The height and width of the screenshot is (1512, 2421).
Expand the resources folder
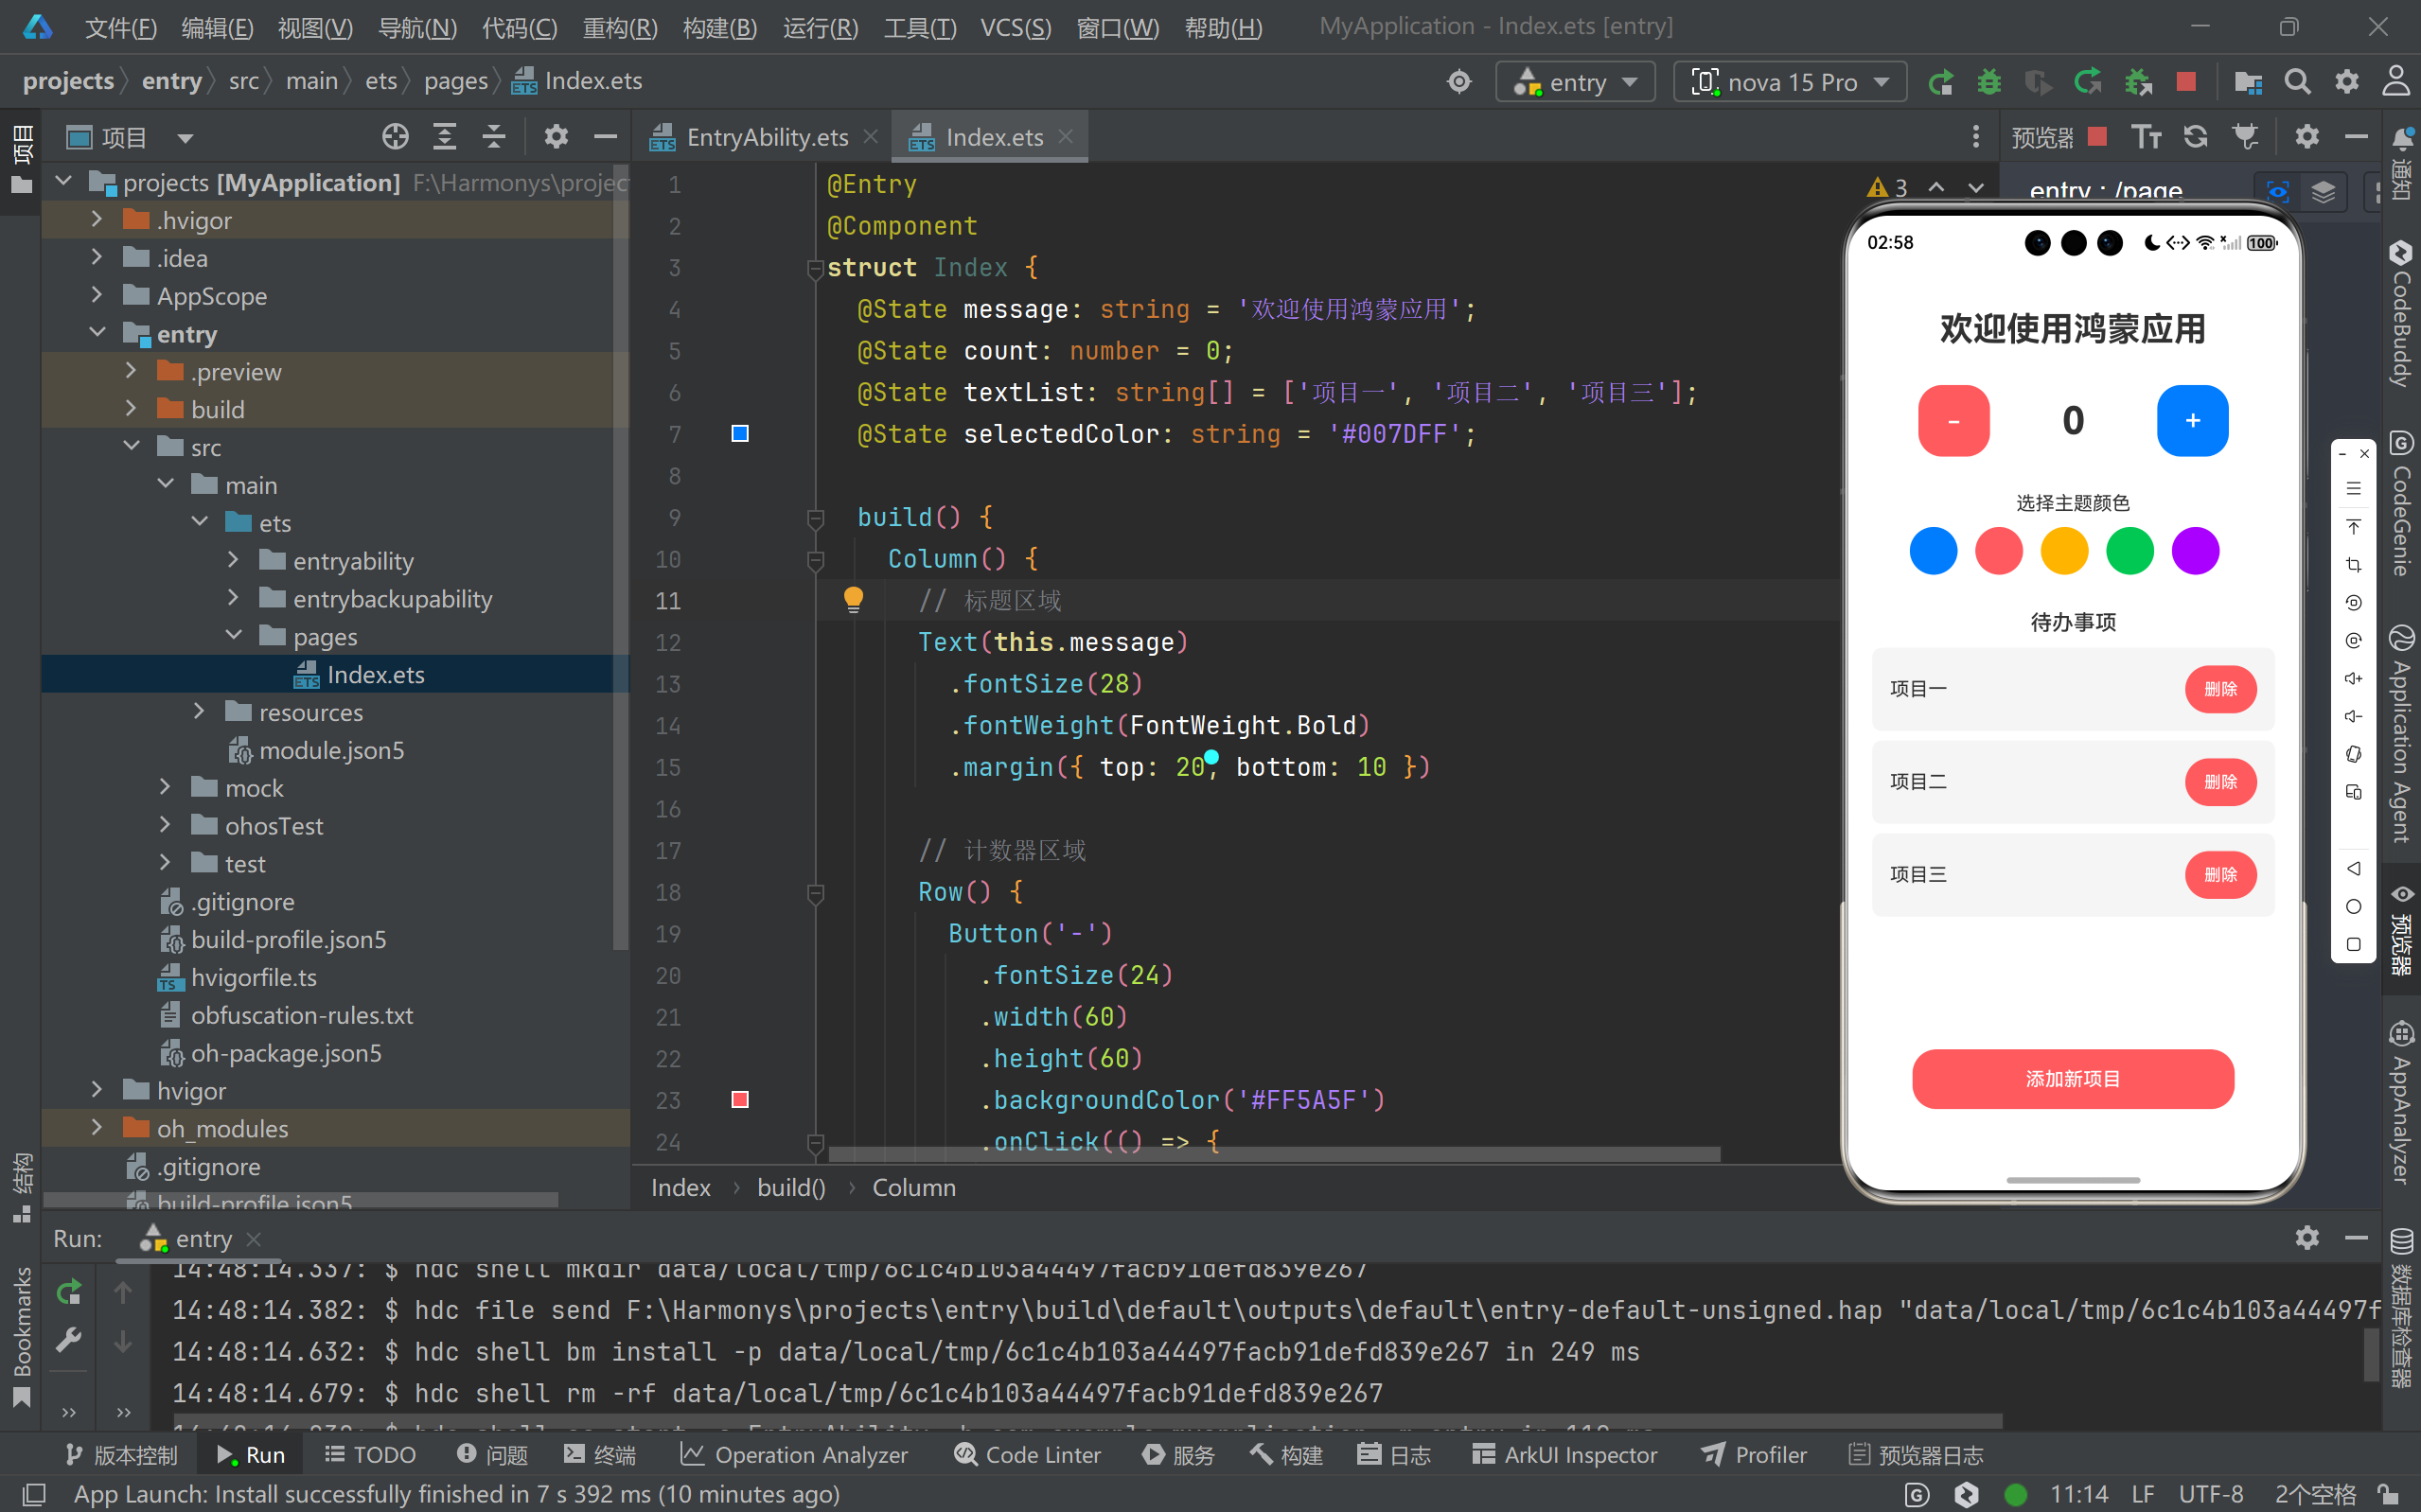point(199,711)
